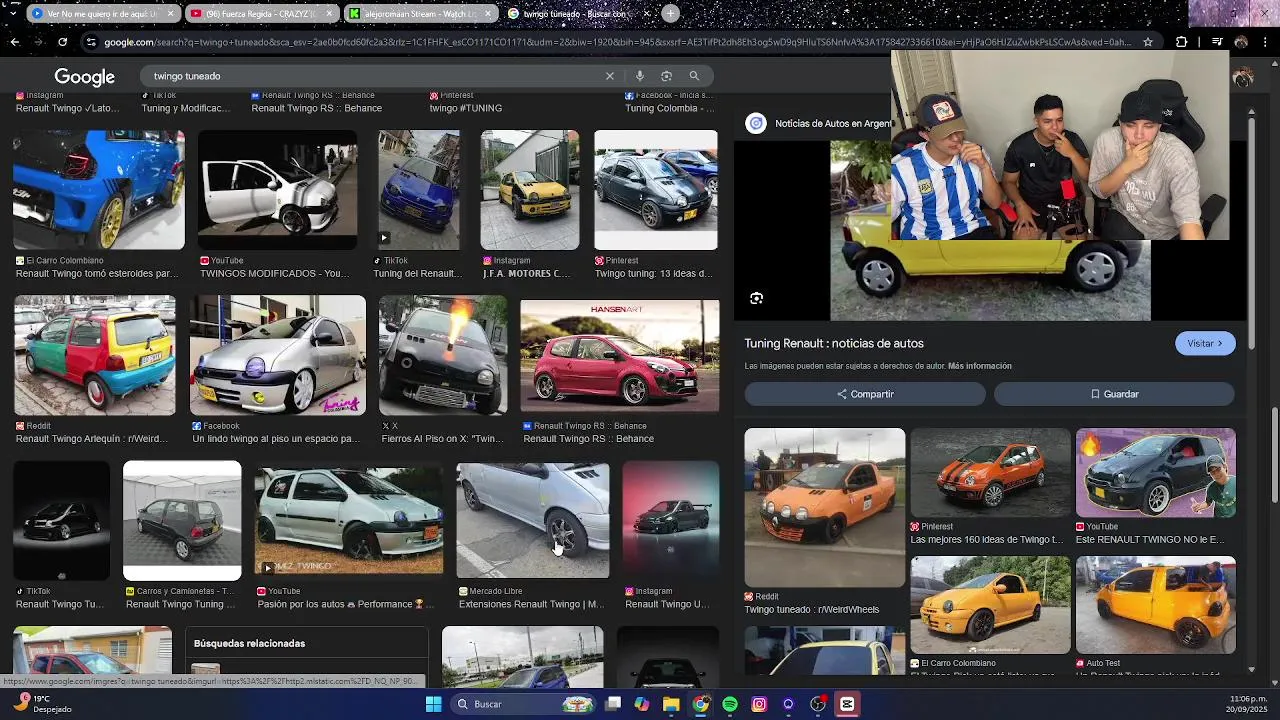Open CapCut from taskbar
This screenshot has width=1280, height=720.
[x=847, y=704]
